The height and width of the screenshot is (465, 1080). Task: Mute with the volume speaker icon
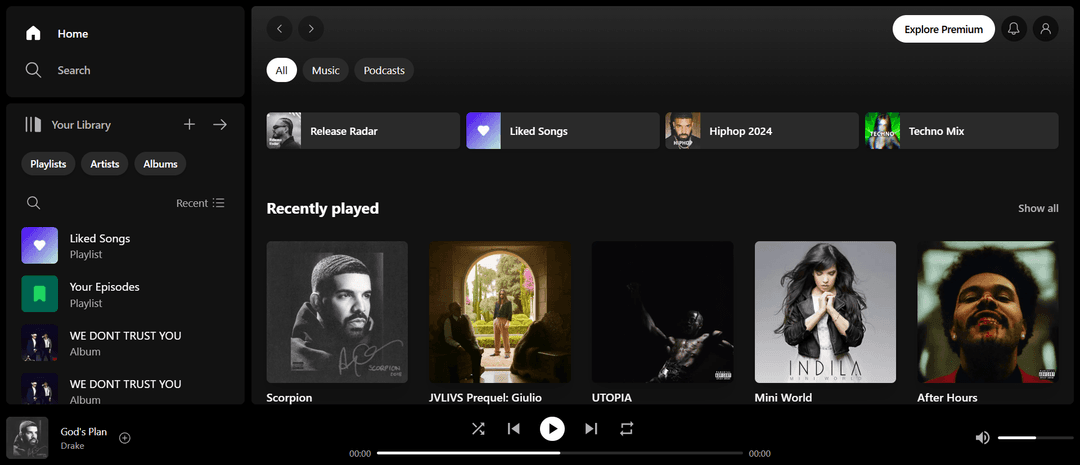tap(983, 437)
